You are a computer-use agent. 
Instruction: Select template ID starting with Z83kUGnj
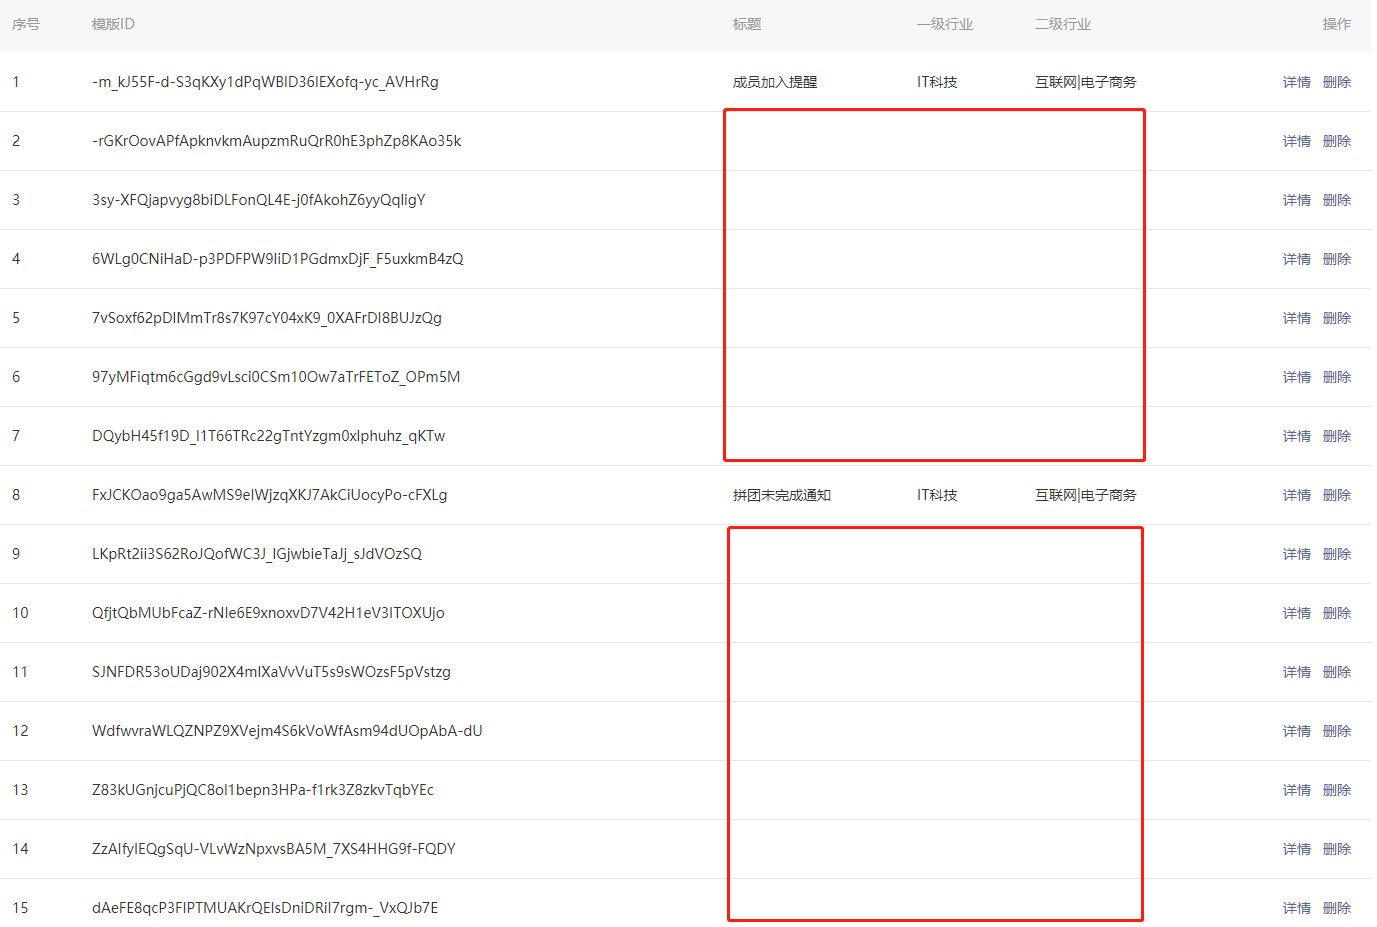click(263, 790)
